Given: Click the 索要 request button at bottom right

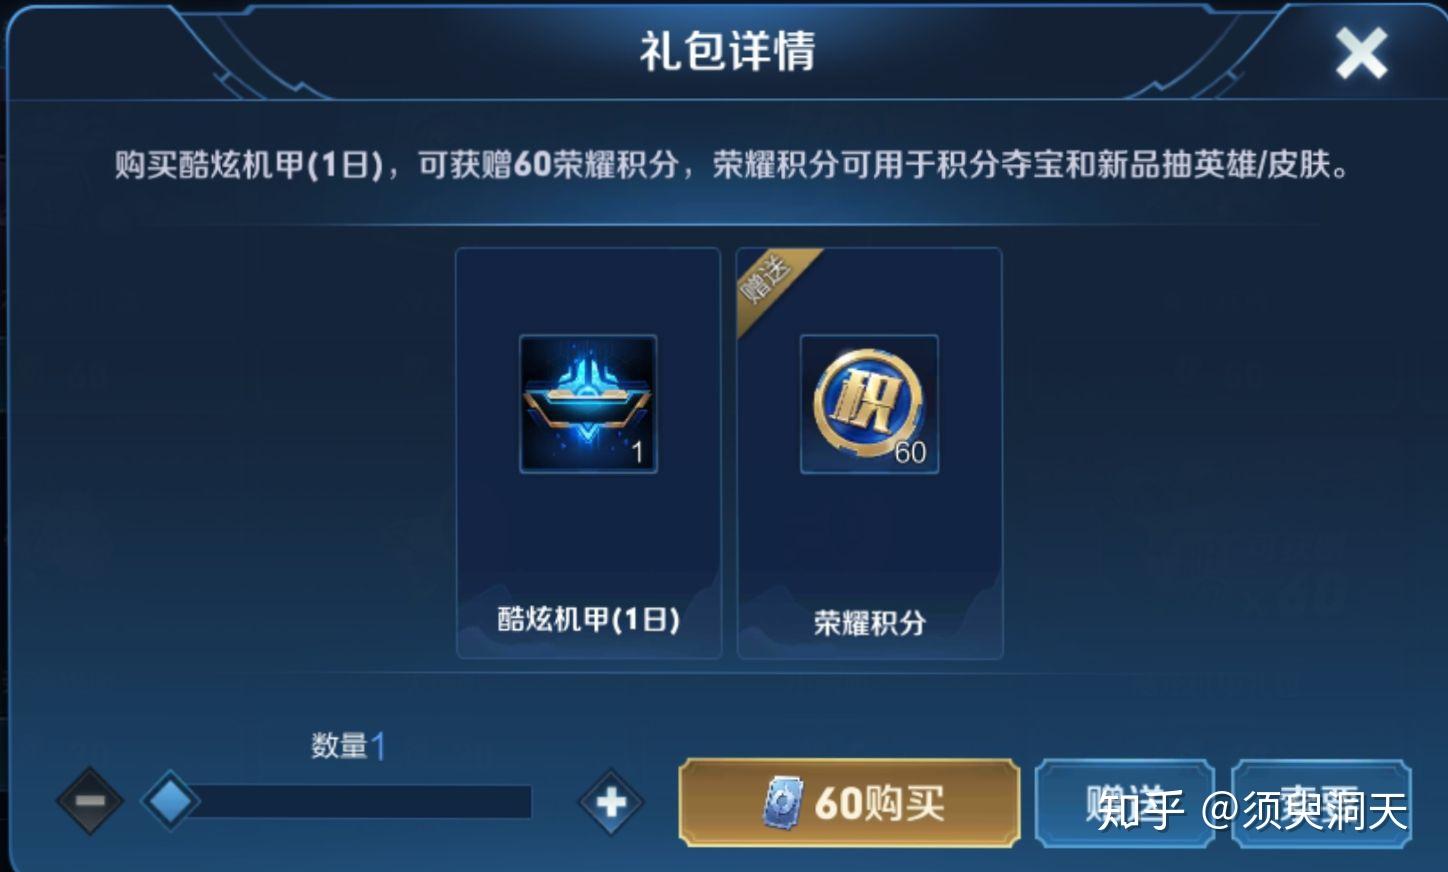Looking at the screenshot, I should 1321,803.
